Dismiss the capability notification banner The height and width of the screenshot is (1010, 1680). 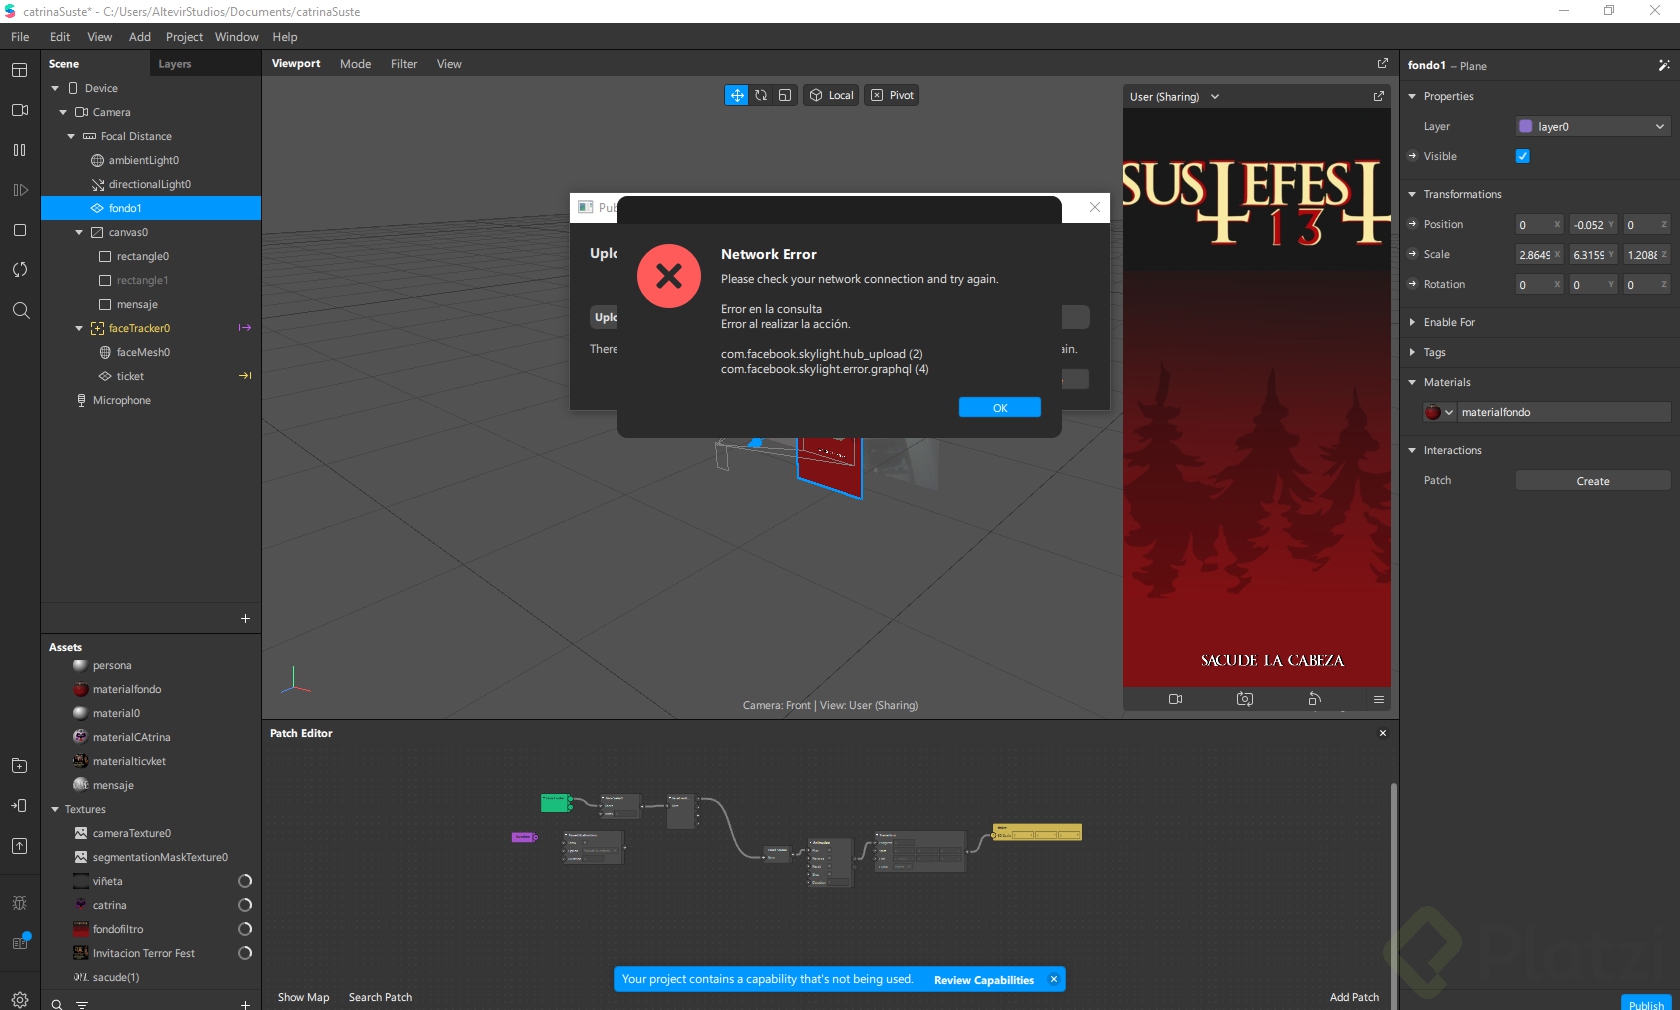(1054, 979)
